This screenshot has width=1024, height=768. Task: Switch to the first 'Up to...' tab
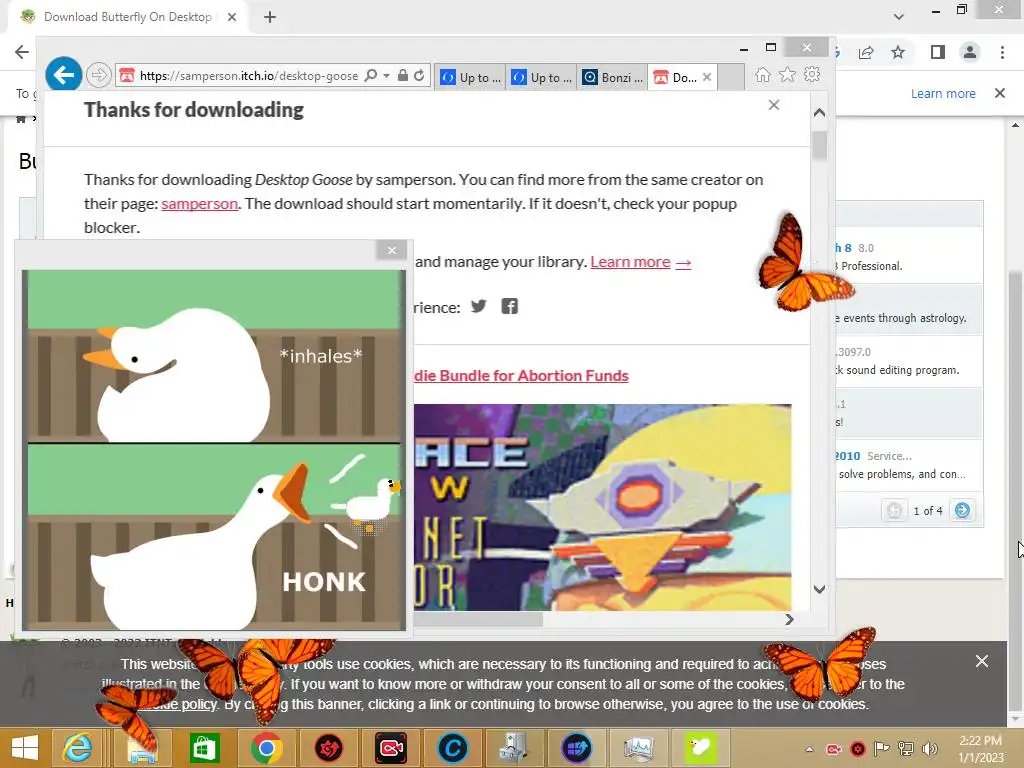pyautogui.click(x=470, y=77)
